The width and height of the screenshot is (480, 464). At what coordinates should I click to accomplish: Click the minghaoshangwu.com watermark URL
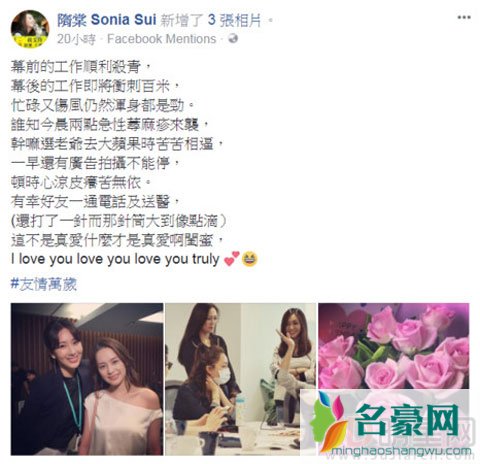click(x=402, y=451)
